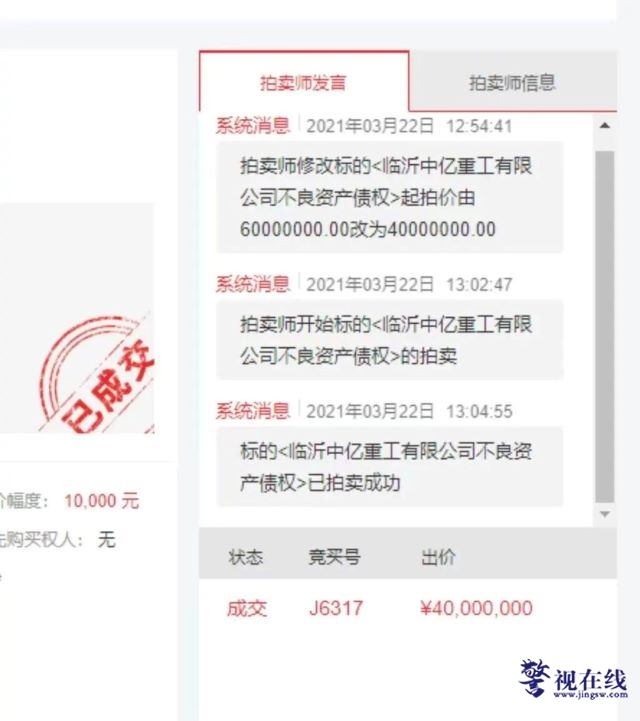
Task: Click the ¥40,000,000 bid amount
Action: point(476,608)
